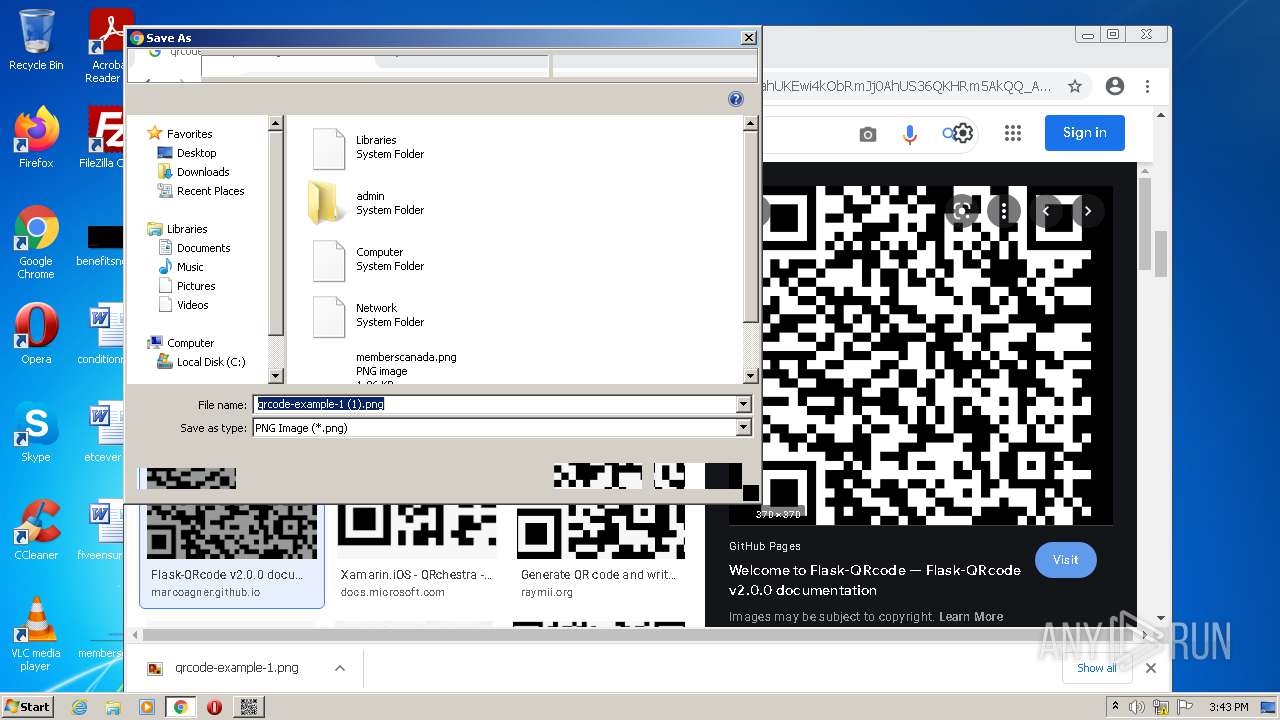Open Welcome to Flask-QRcode documentation link
The height and width of the screenshot is (720, 1280).
(x=875, y=580)
